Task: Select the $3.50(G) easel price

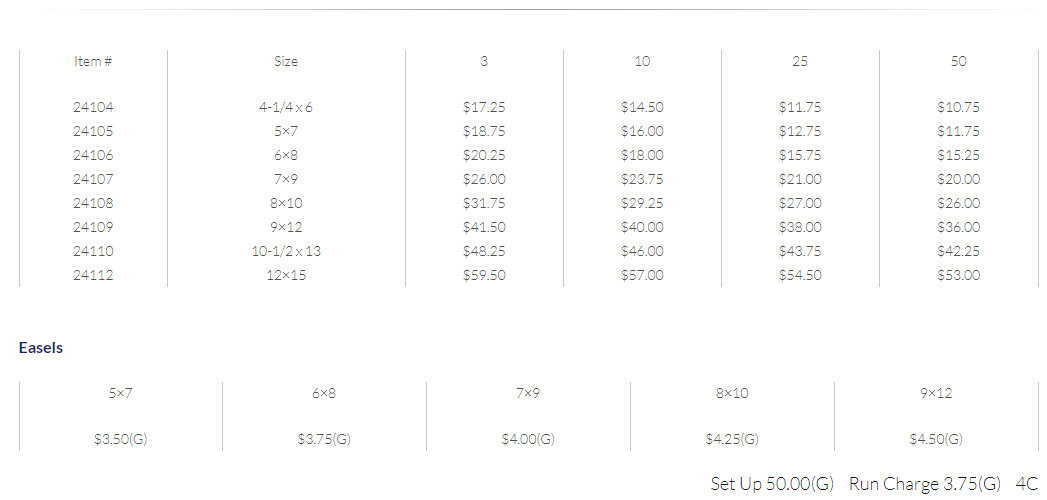Action: 121,439
